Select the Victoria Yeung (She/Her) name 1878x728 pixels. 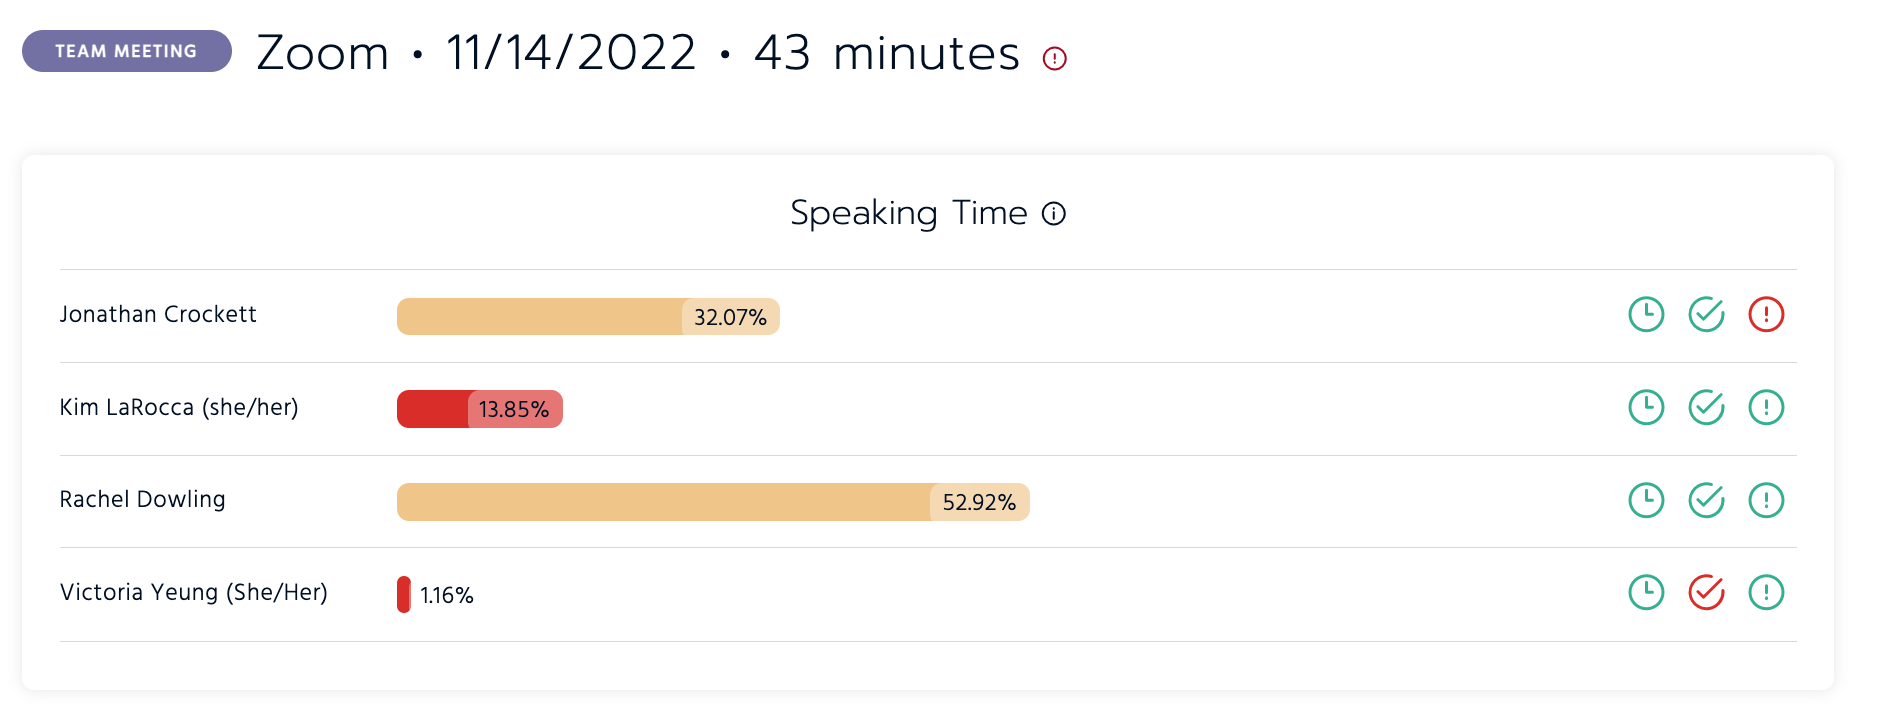194,592
